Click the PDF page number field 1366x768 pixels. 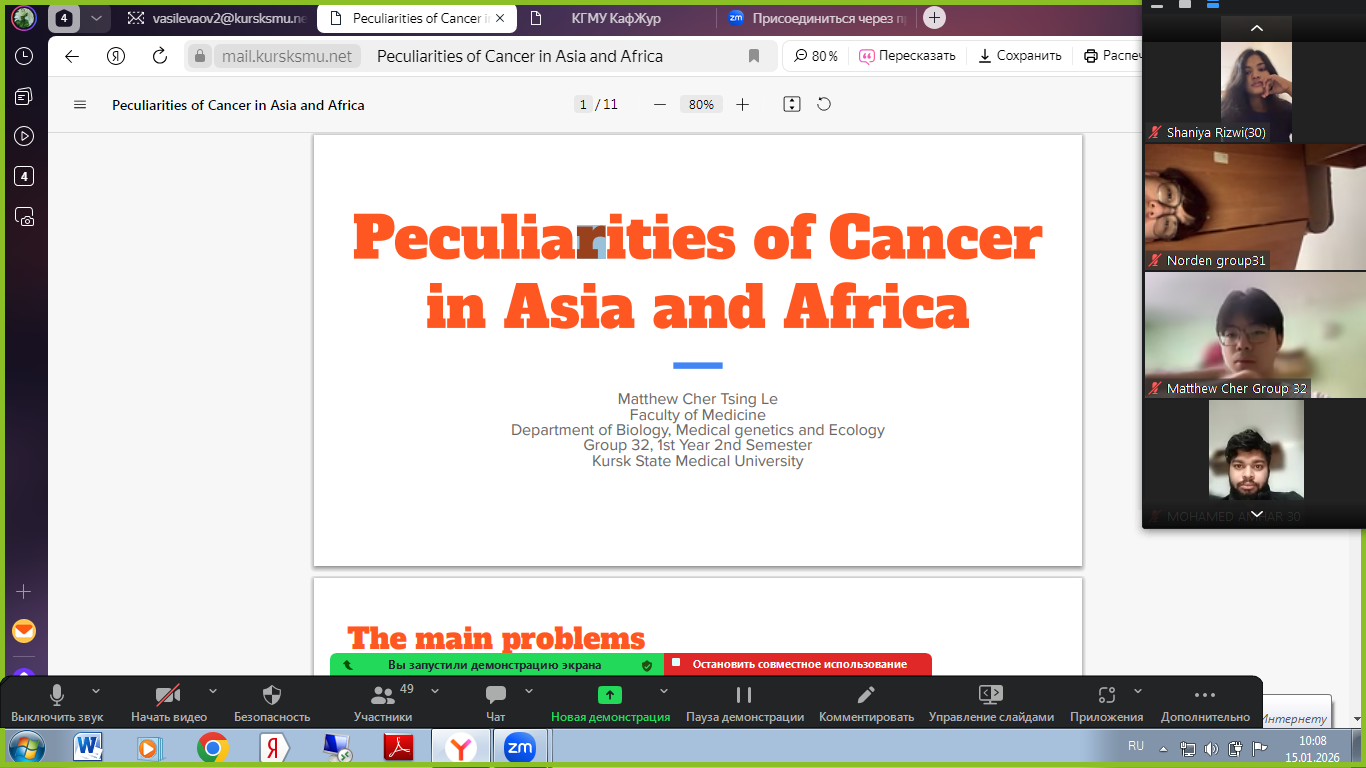click(x=583, y=104)
